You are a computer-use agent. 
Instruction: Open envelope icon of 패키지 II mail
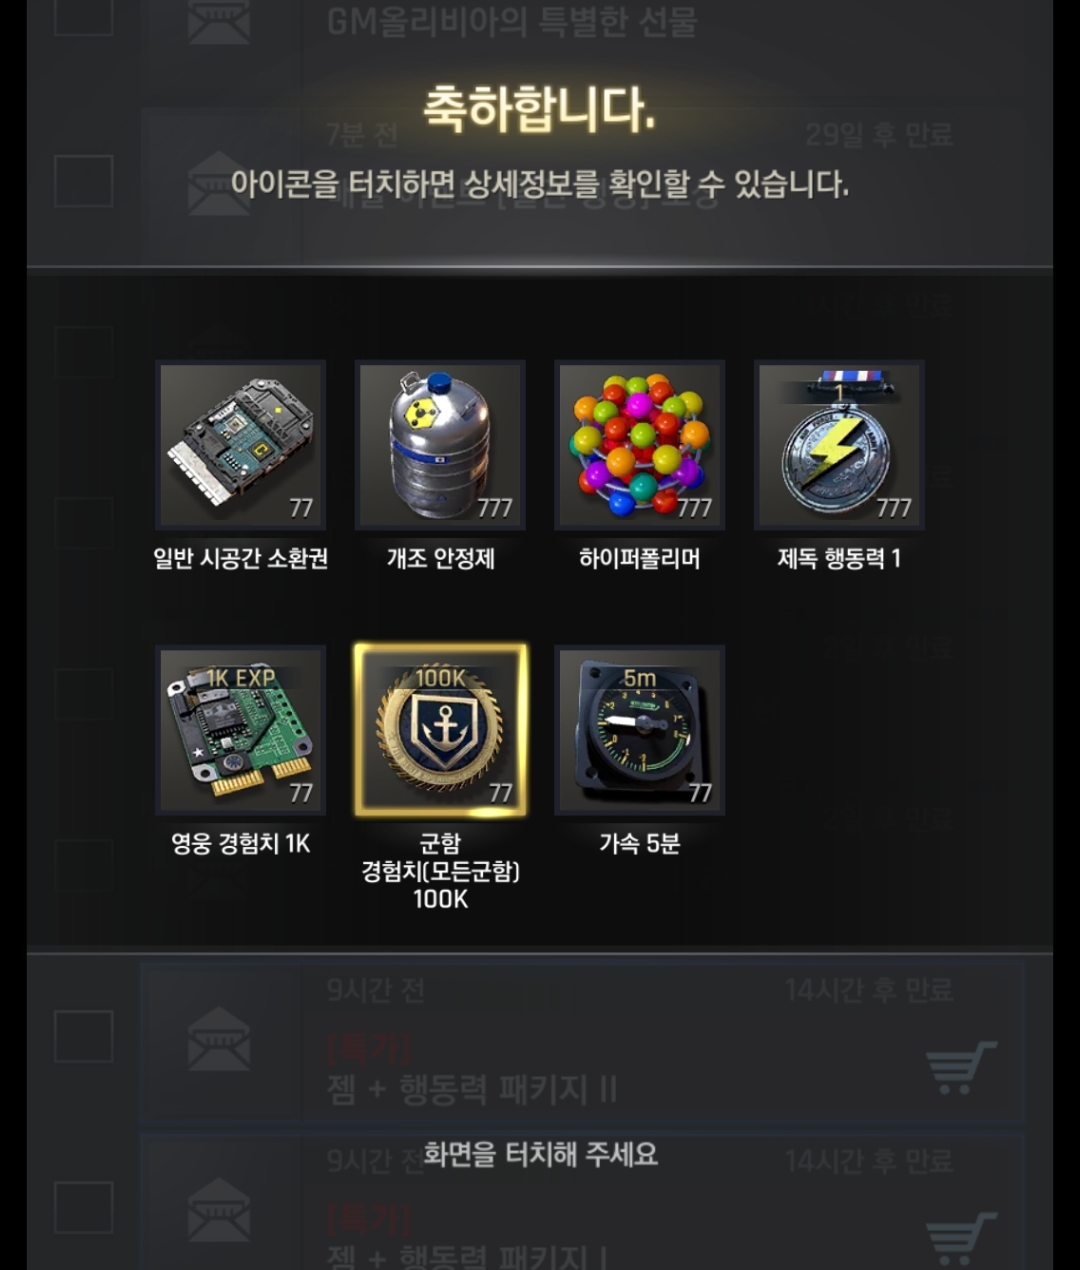coord(219,1038)
